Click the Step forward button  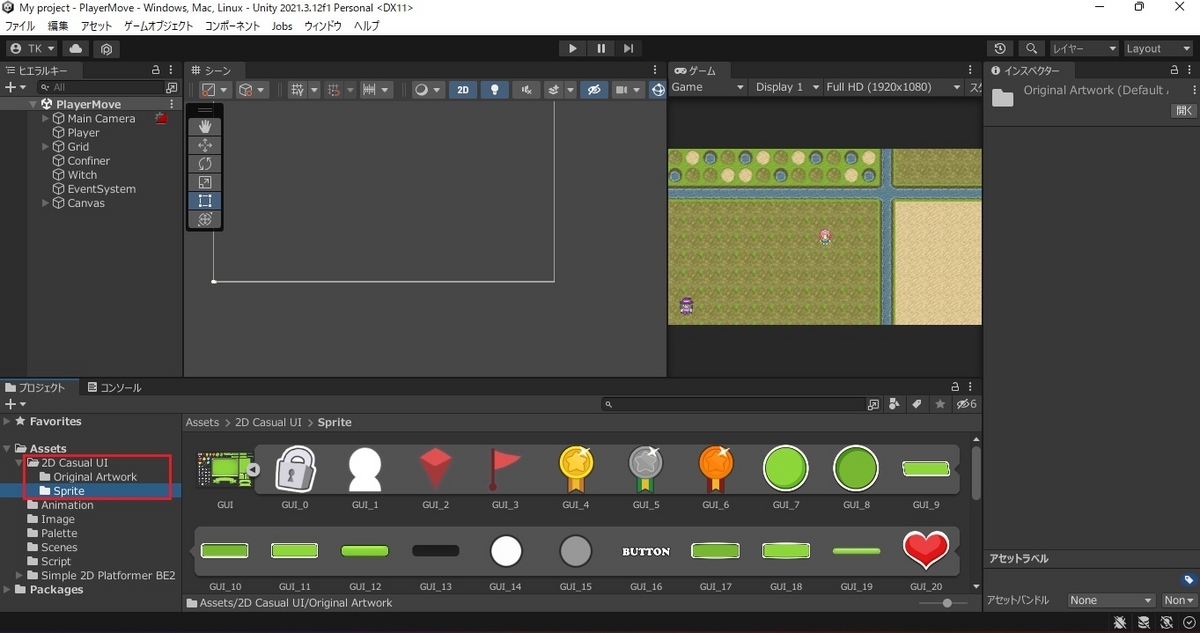(628, 48)
